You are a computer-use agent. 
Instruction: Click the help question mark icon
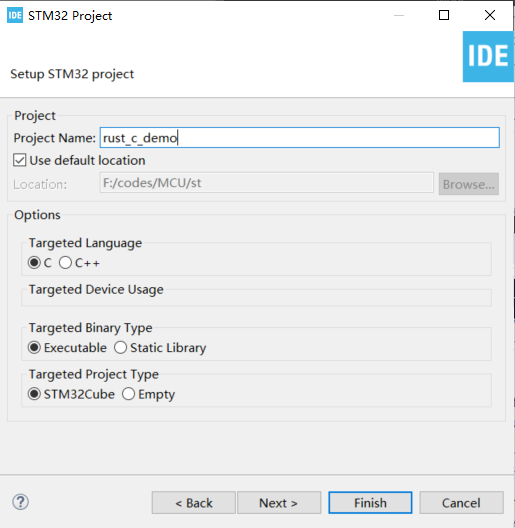[x=21, y=502]
